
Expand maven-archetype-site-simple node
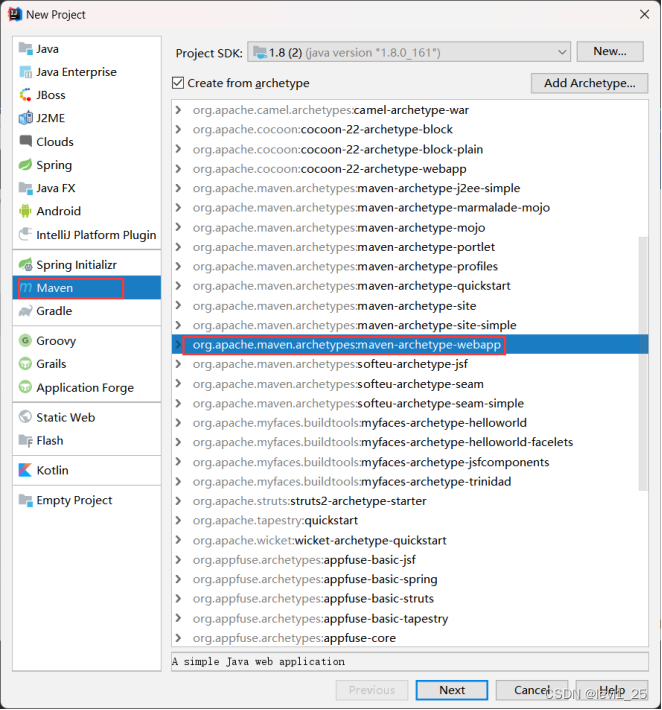click(178, 325)
